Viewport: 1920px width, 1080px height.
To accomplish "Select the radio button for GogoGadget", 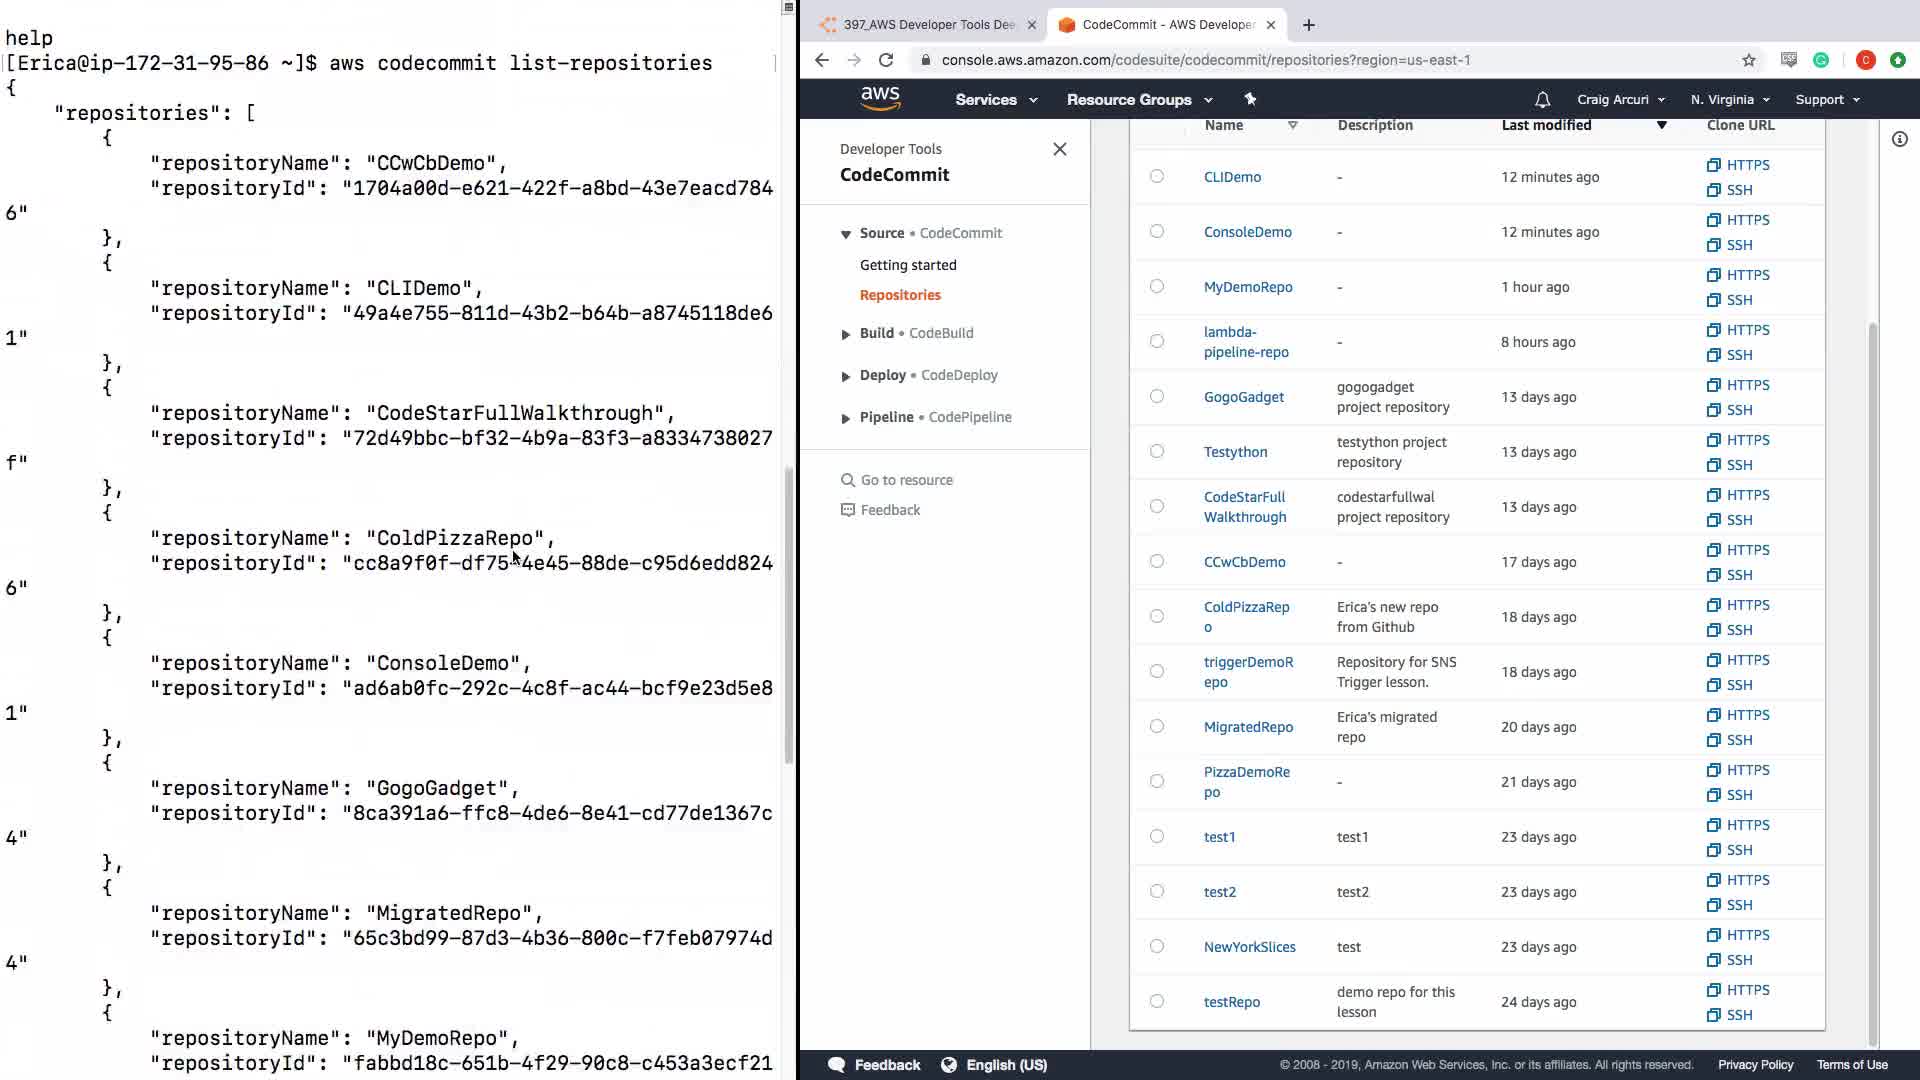I will [x=1157, y=397].
